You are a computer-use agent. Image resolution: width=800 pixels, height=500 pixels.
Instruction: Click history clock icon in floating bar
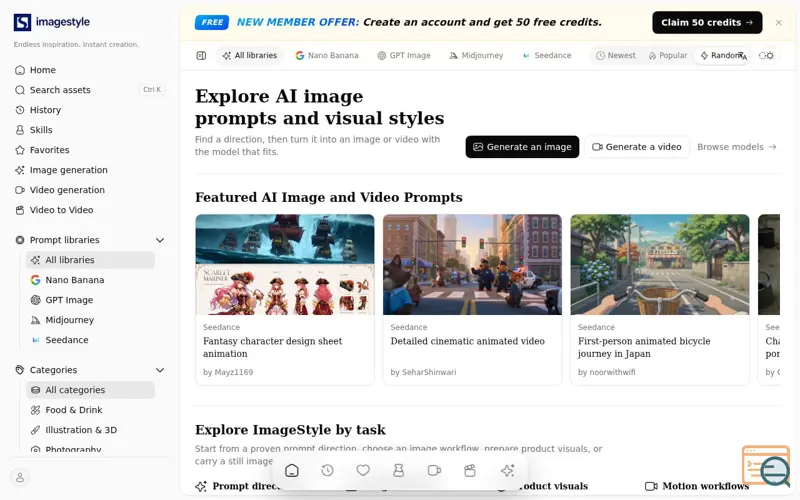(x=328, y=470)
